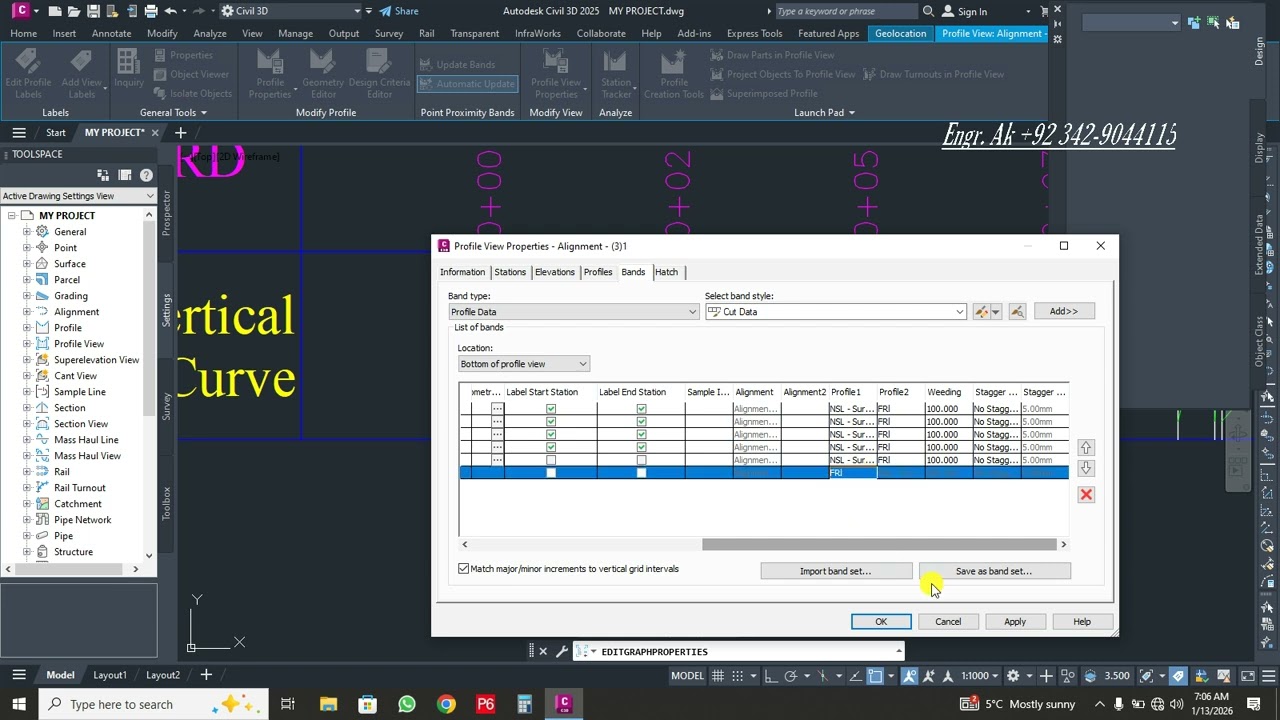Click Import band set button
Image resolution: width=1280 pixels, height=720 pixels.
point(835,571)
